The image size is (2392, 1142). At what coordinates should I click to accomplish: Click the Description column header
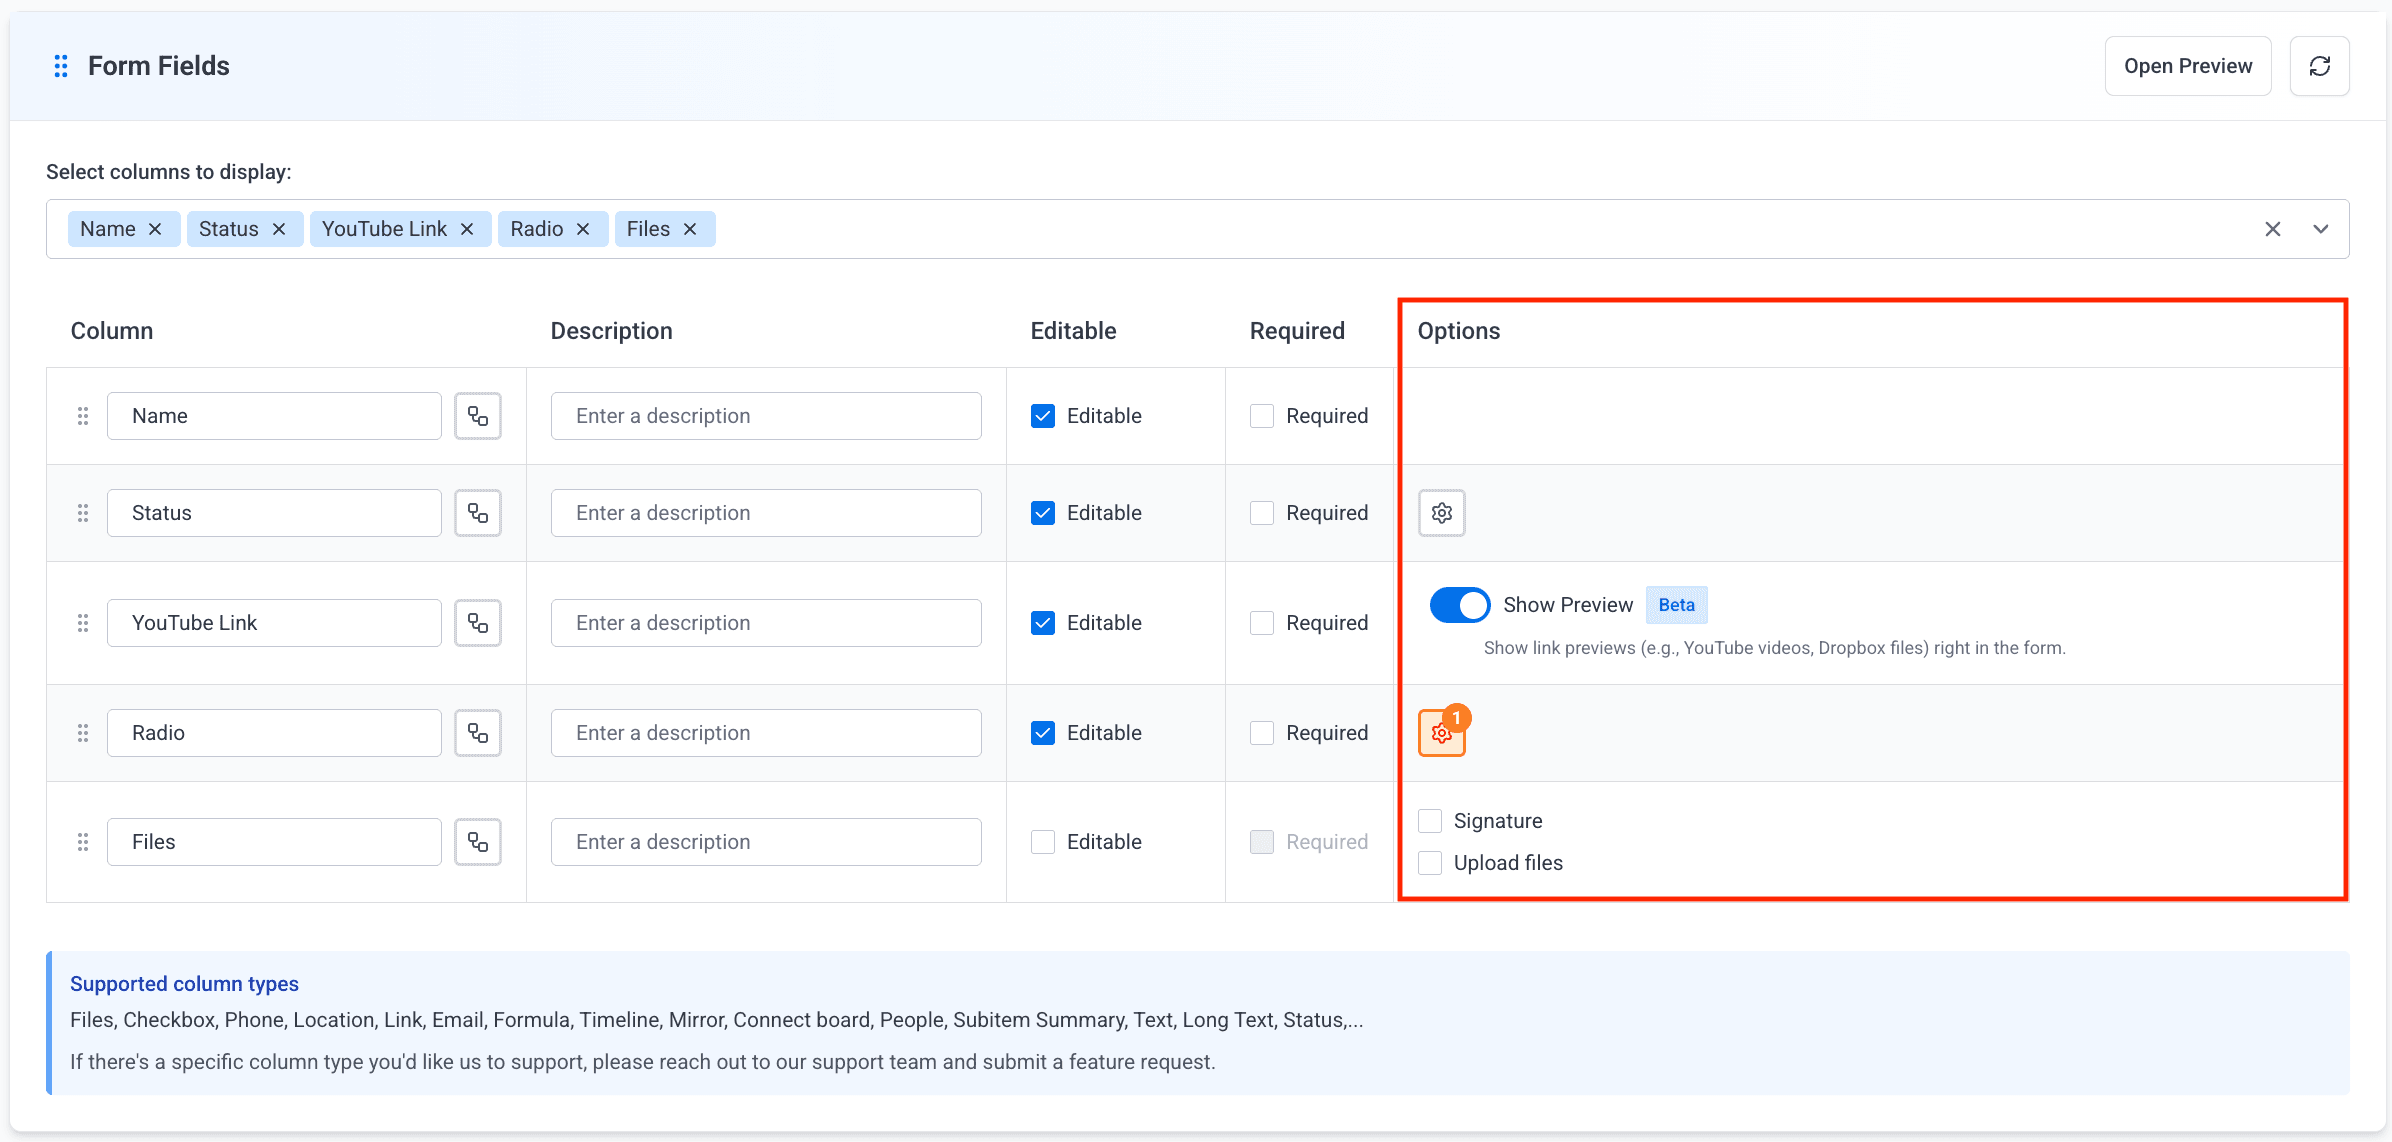coord(612,331)
